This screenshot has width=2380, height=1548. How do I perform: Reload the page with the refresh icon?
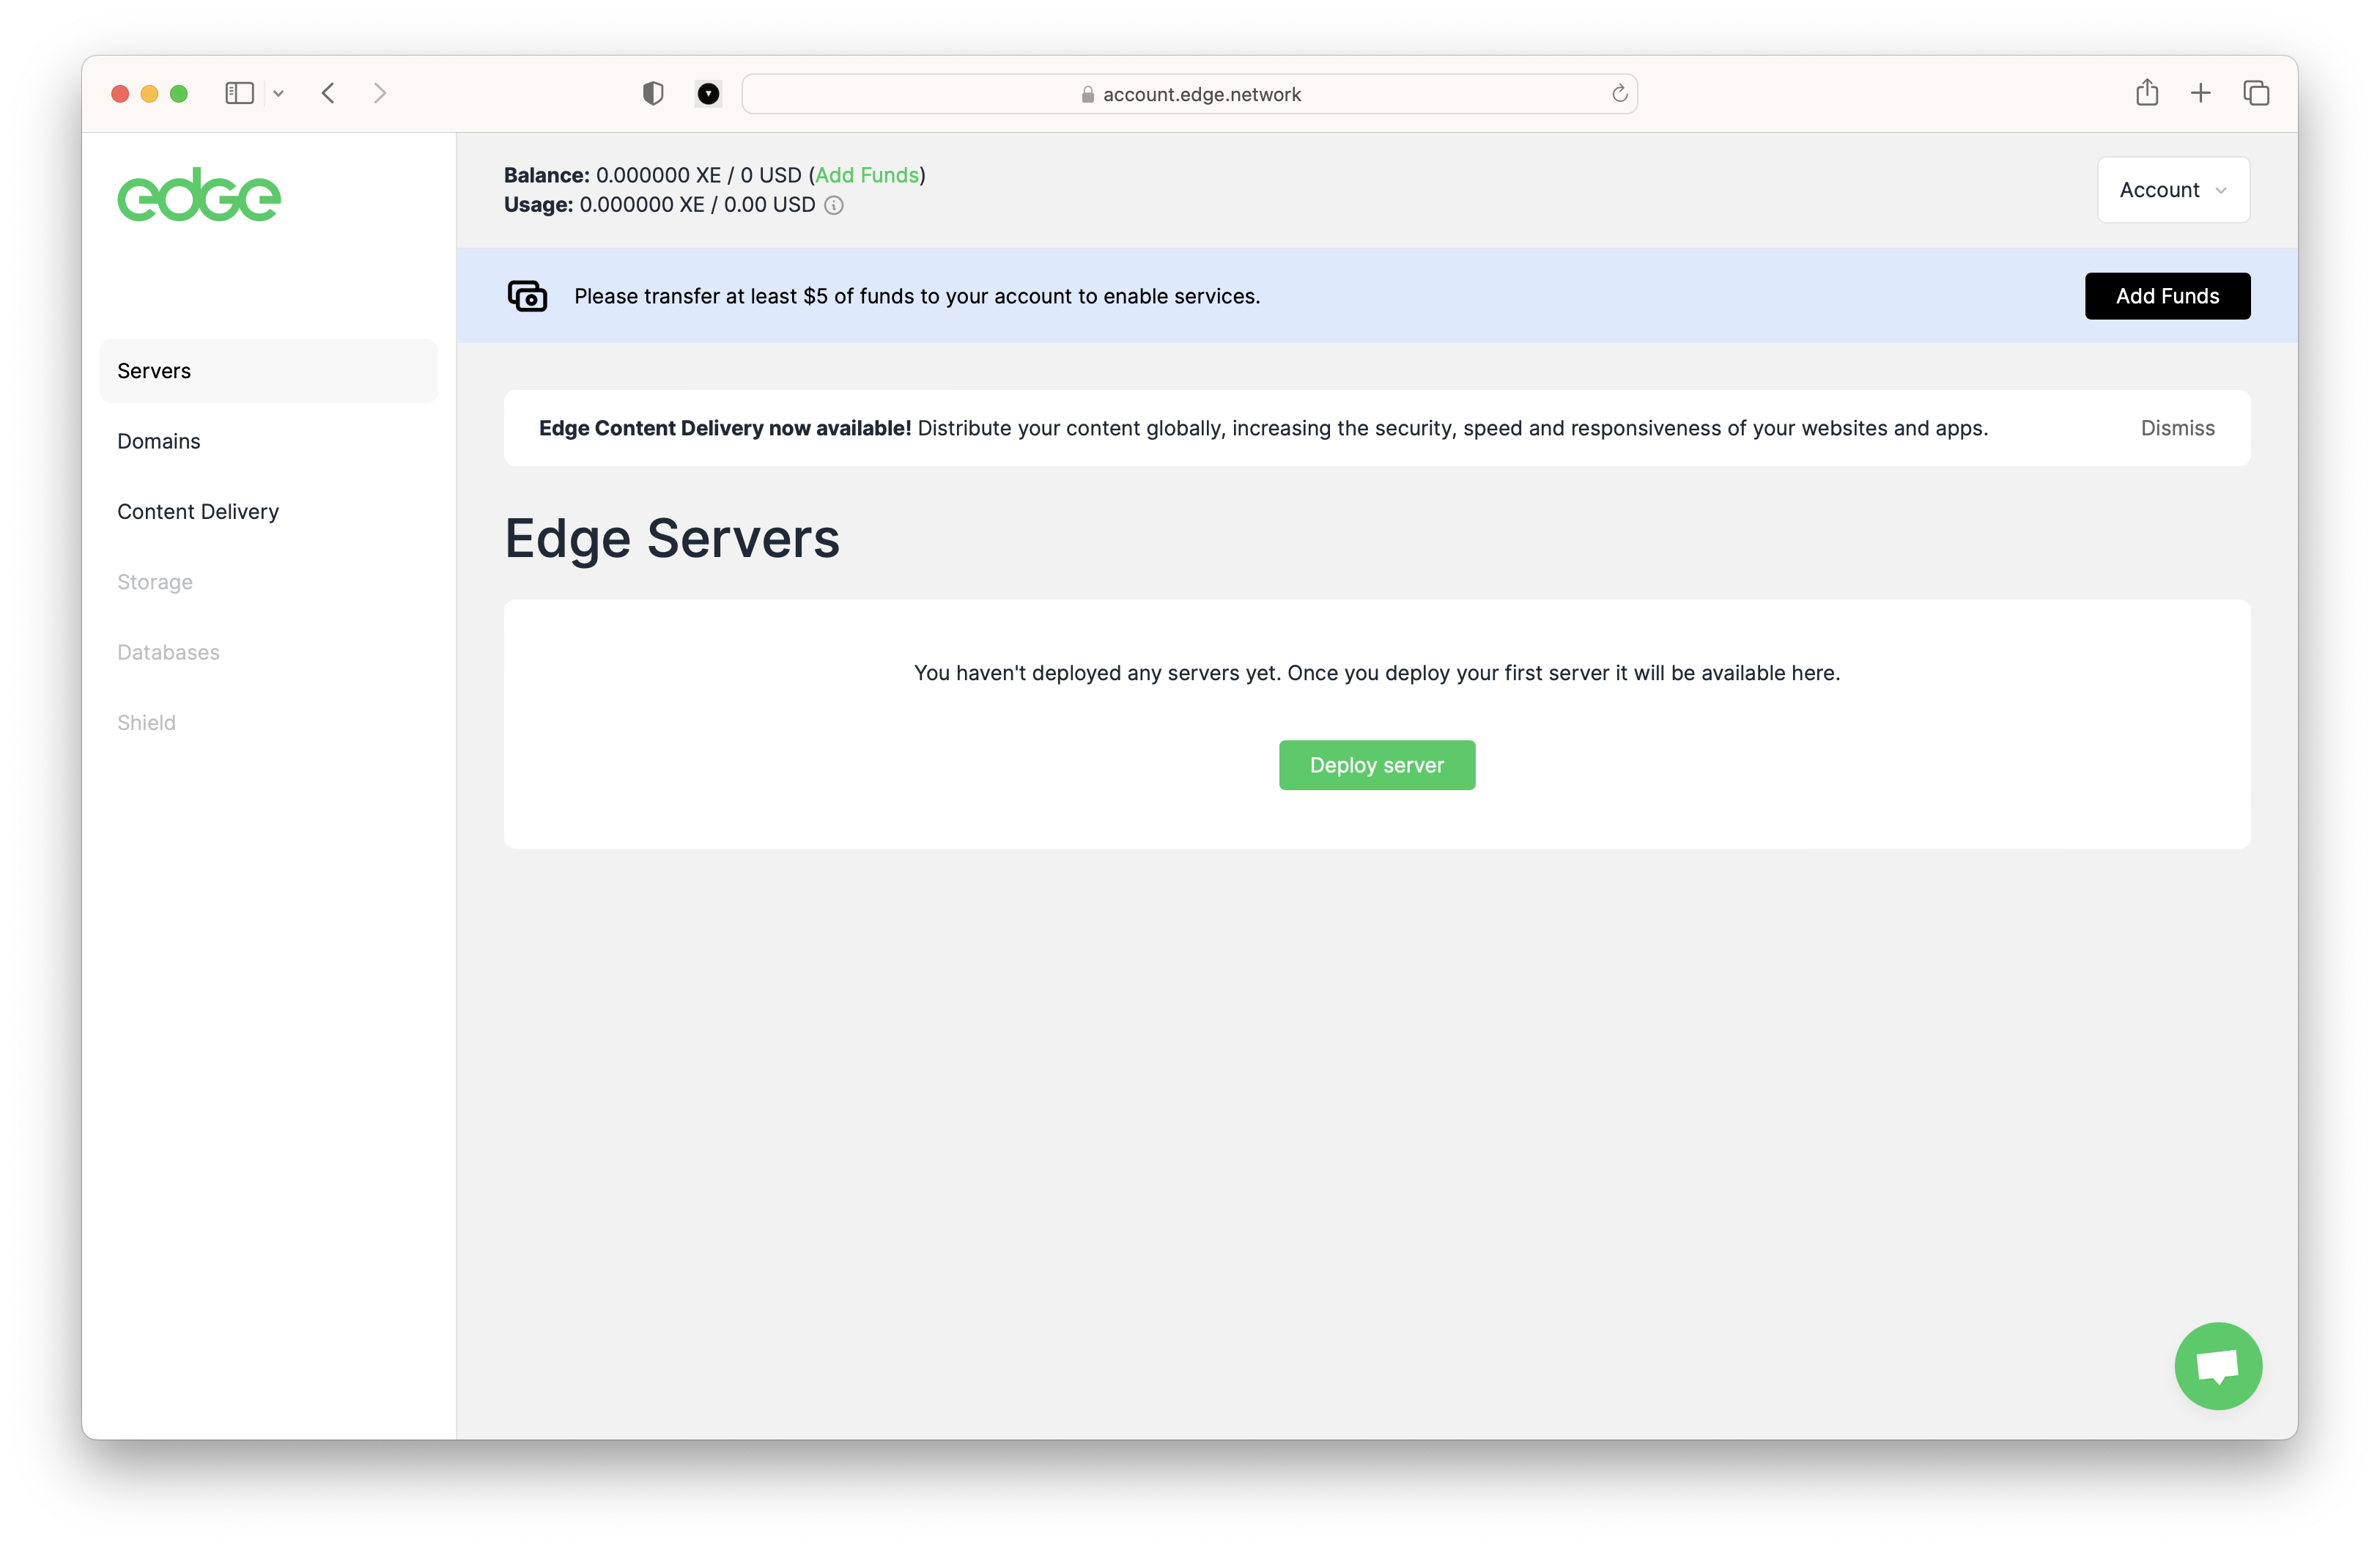click(1619, 93)
